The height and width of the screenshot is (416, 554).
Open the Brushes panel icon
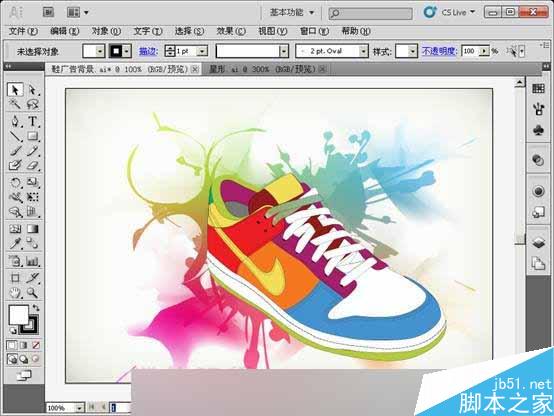pyautogui.click(x=538, y=109)
